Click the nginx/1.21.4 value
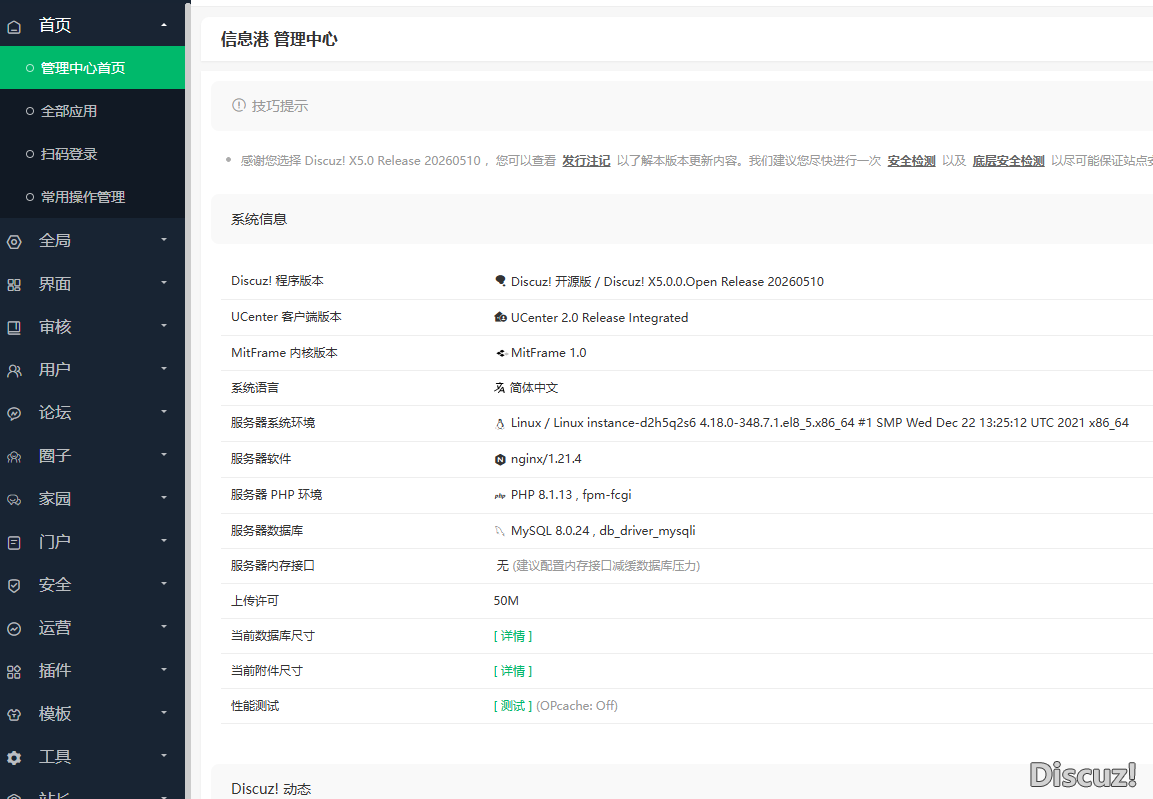Image resolution: width=1153 pixels, height=799 pixels. point(546,459)
